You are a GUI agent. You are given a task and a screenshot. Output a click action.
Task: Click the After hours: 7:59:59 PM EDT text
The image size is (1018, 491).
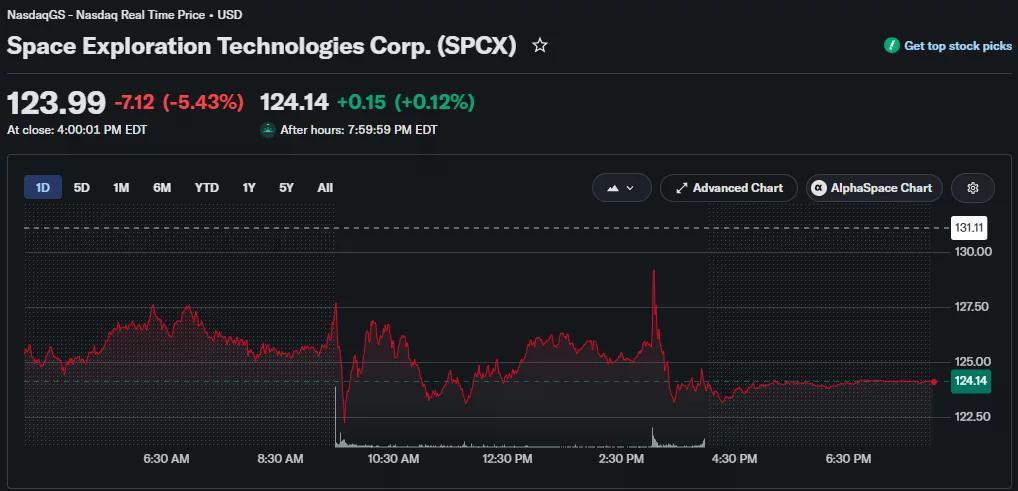pos(358,130)
